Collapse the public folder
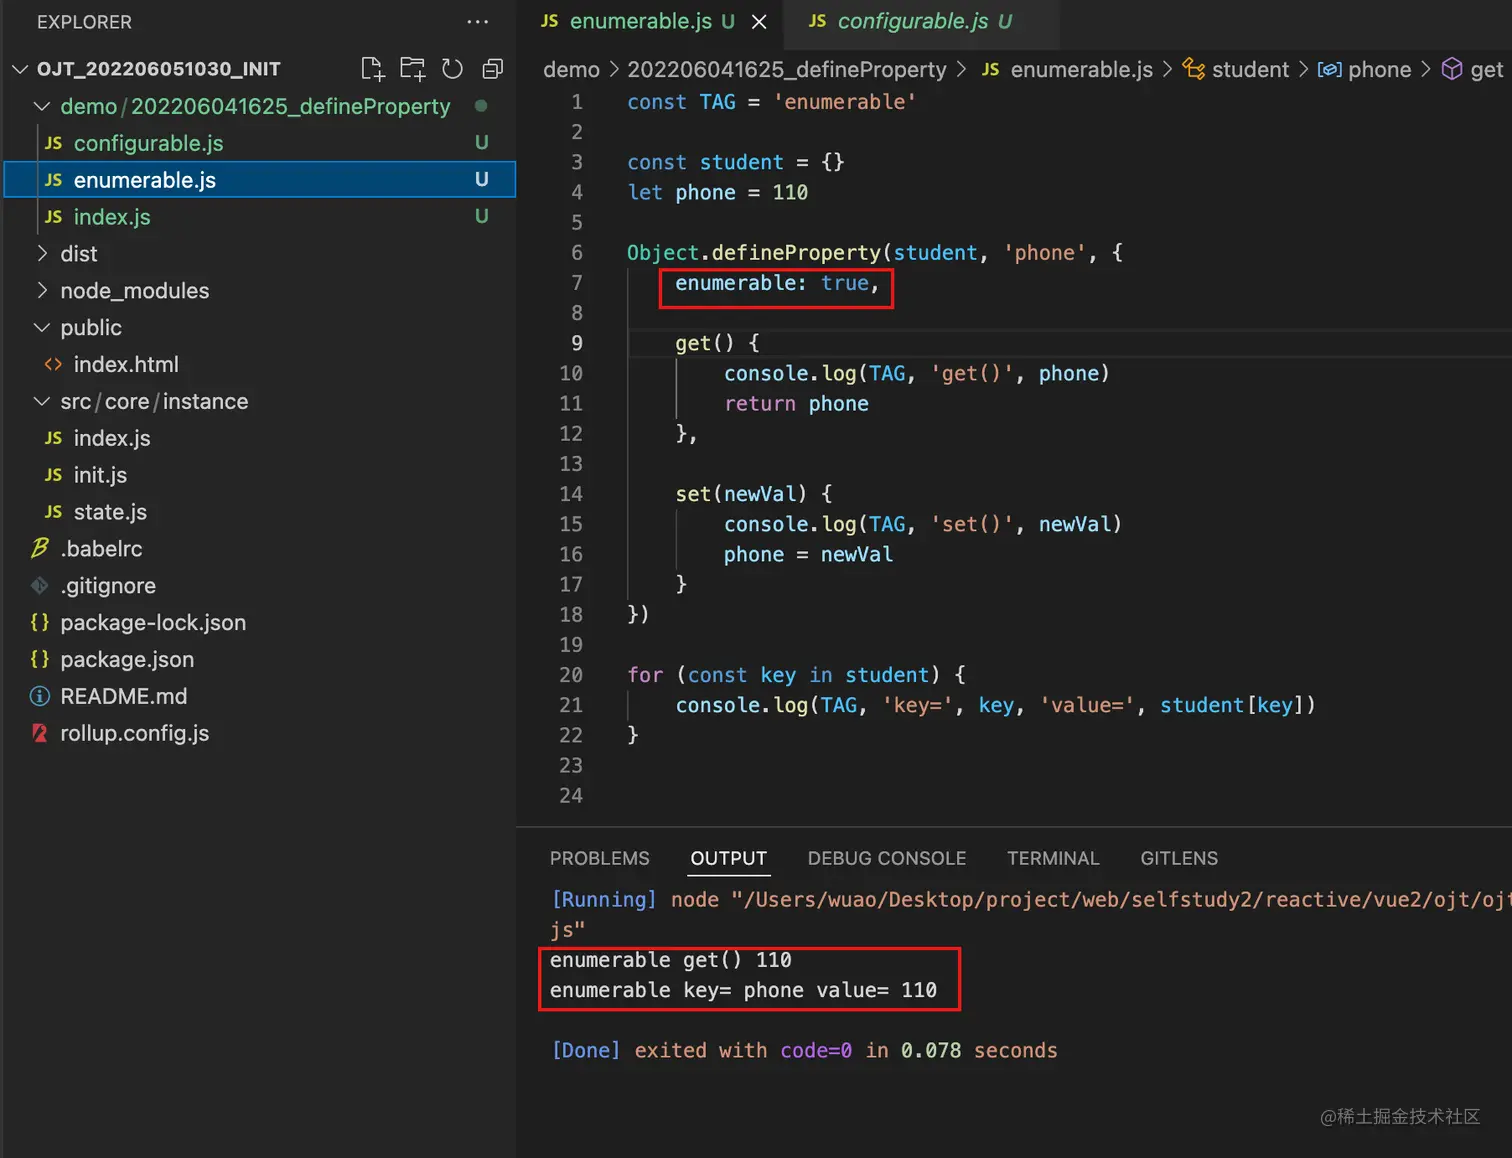This screenshot has width=1512, height=1158. tap(260, 328)
